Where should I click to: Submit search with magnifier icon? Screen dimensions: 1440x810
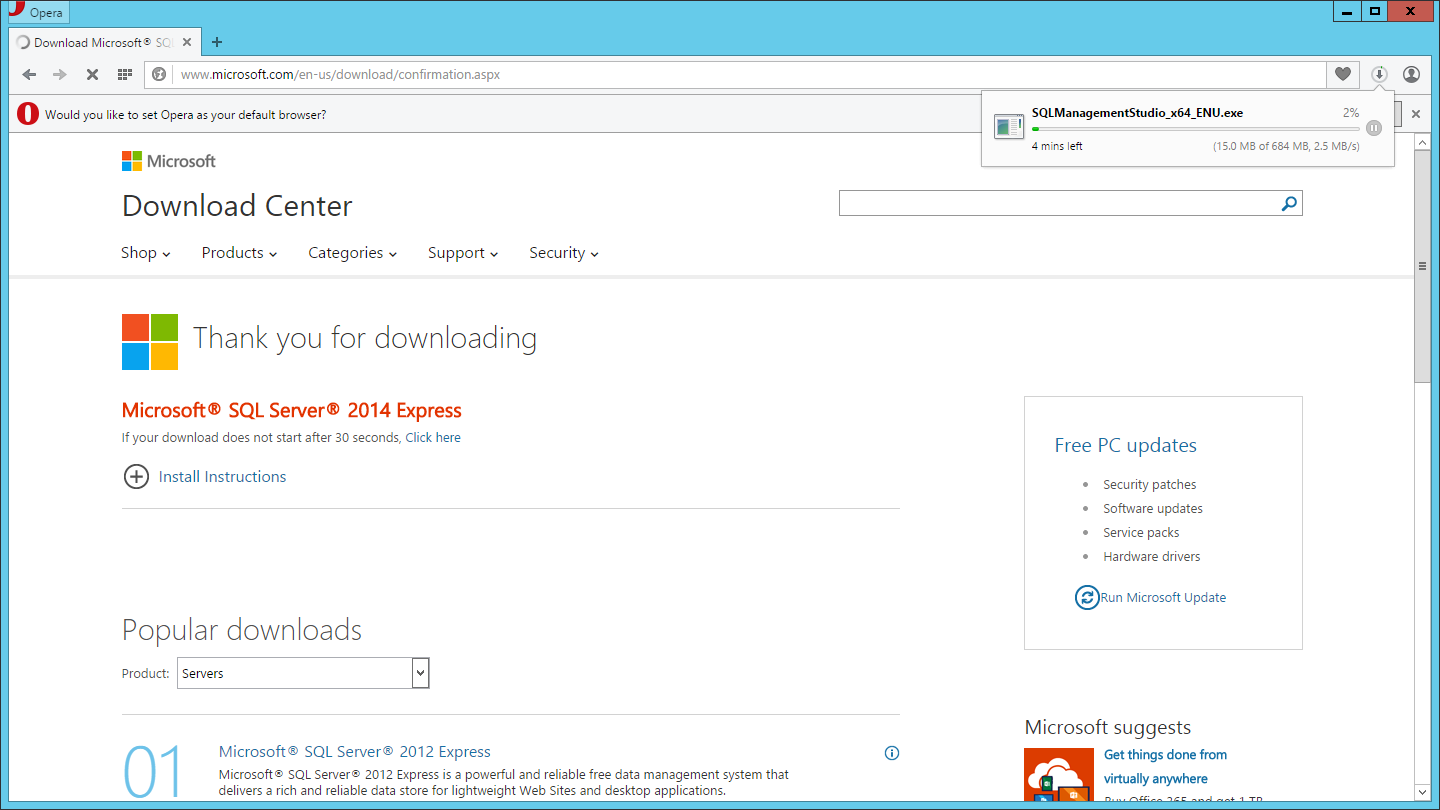click(x=1290, y=204)
